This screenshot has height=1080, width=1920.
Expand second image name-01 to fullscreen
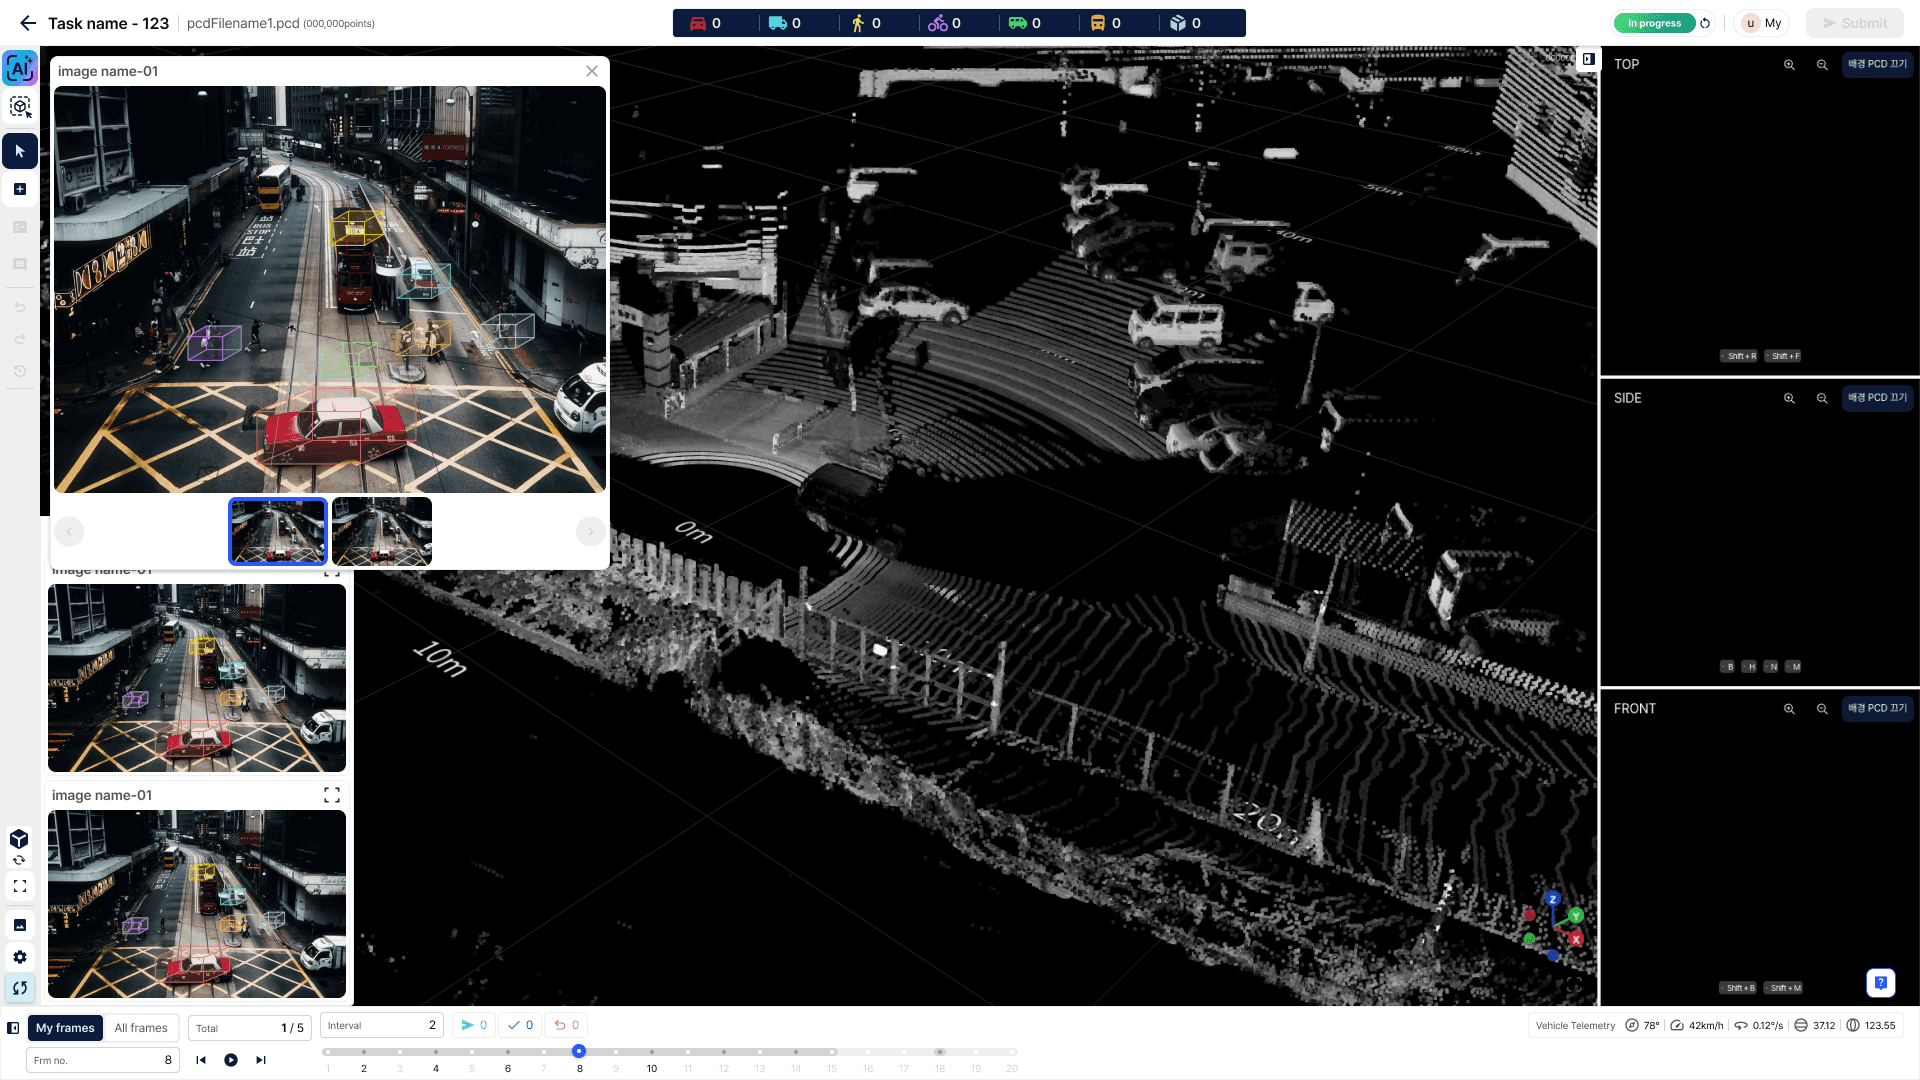tap(332, 795)
